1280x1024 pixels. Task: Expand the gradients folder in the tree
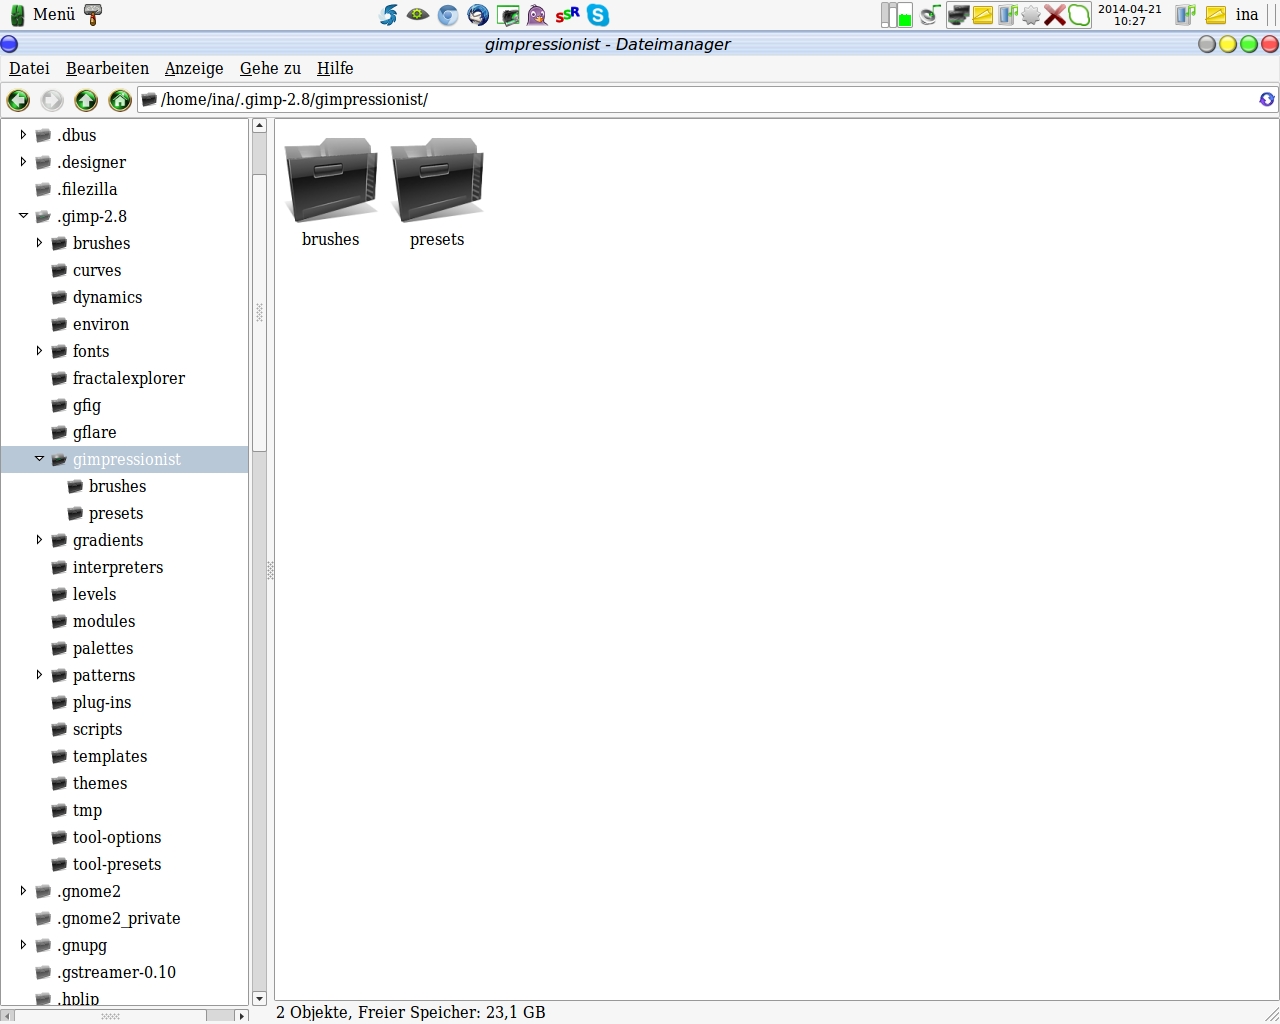[x=40, y=540]
